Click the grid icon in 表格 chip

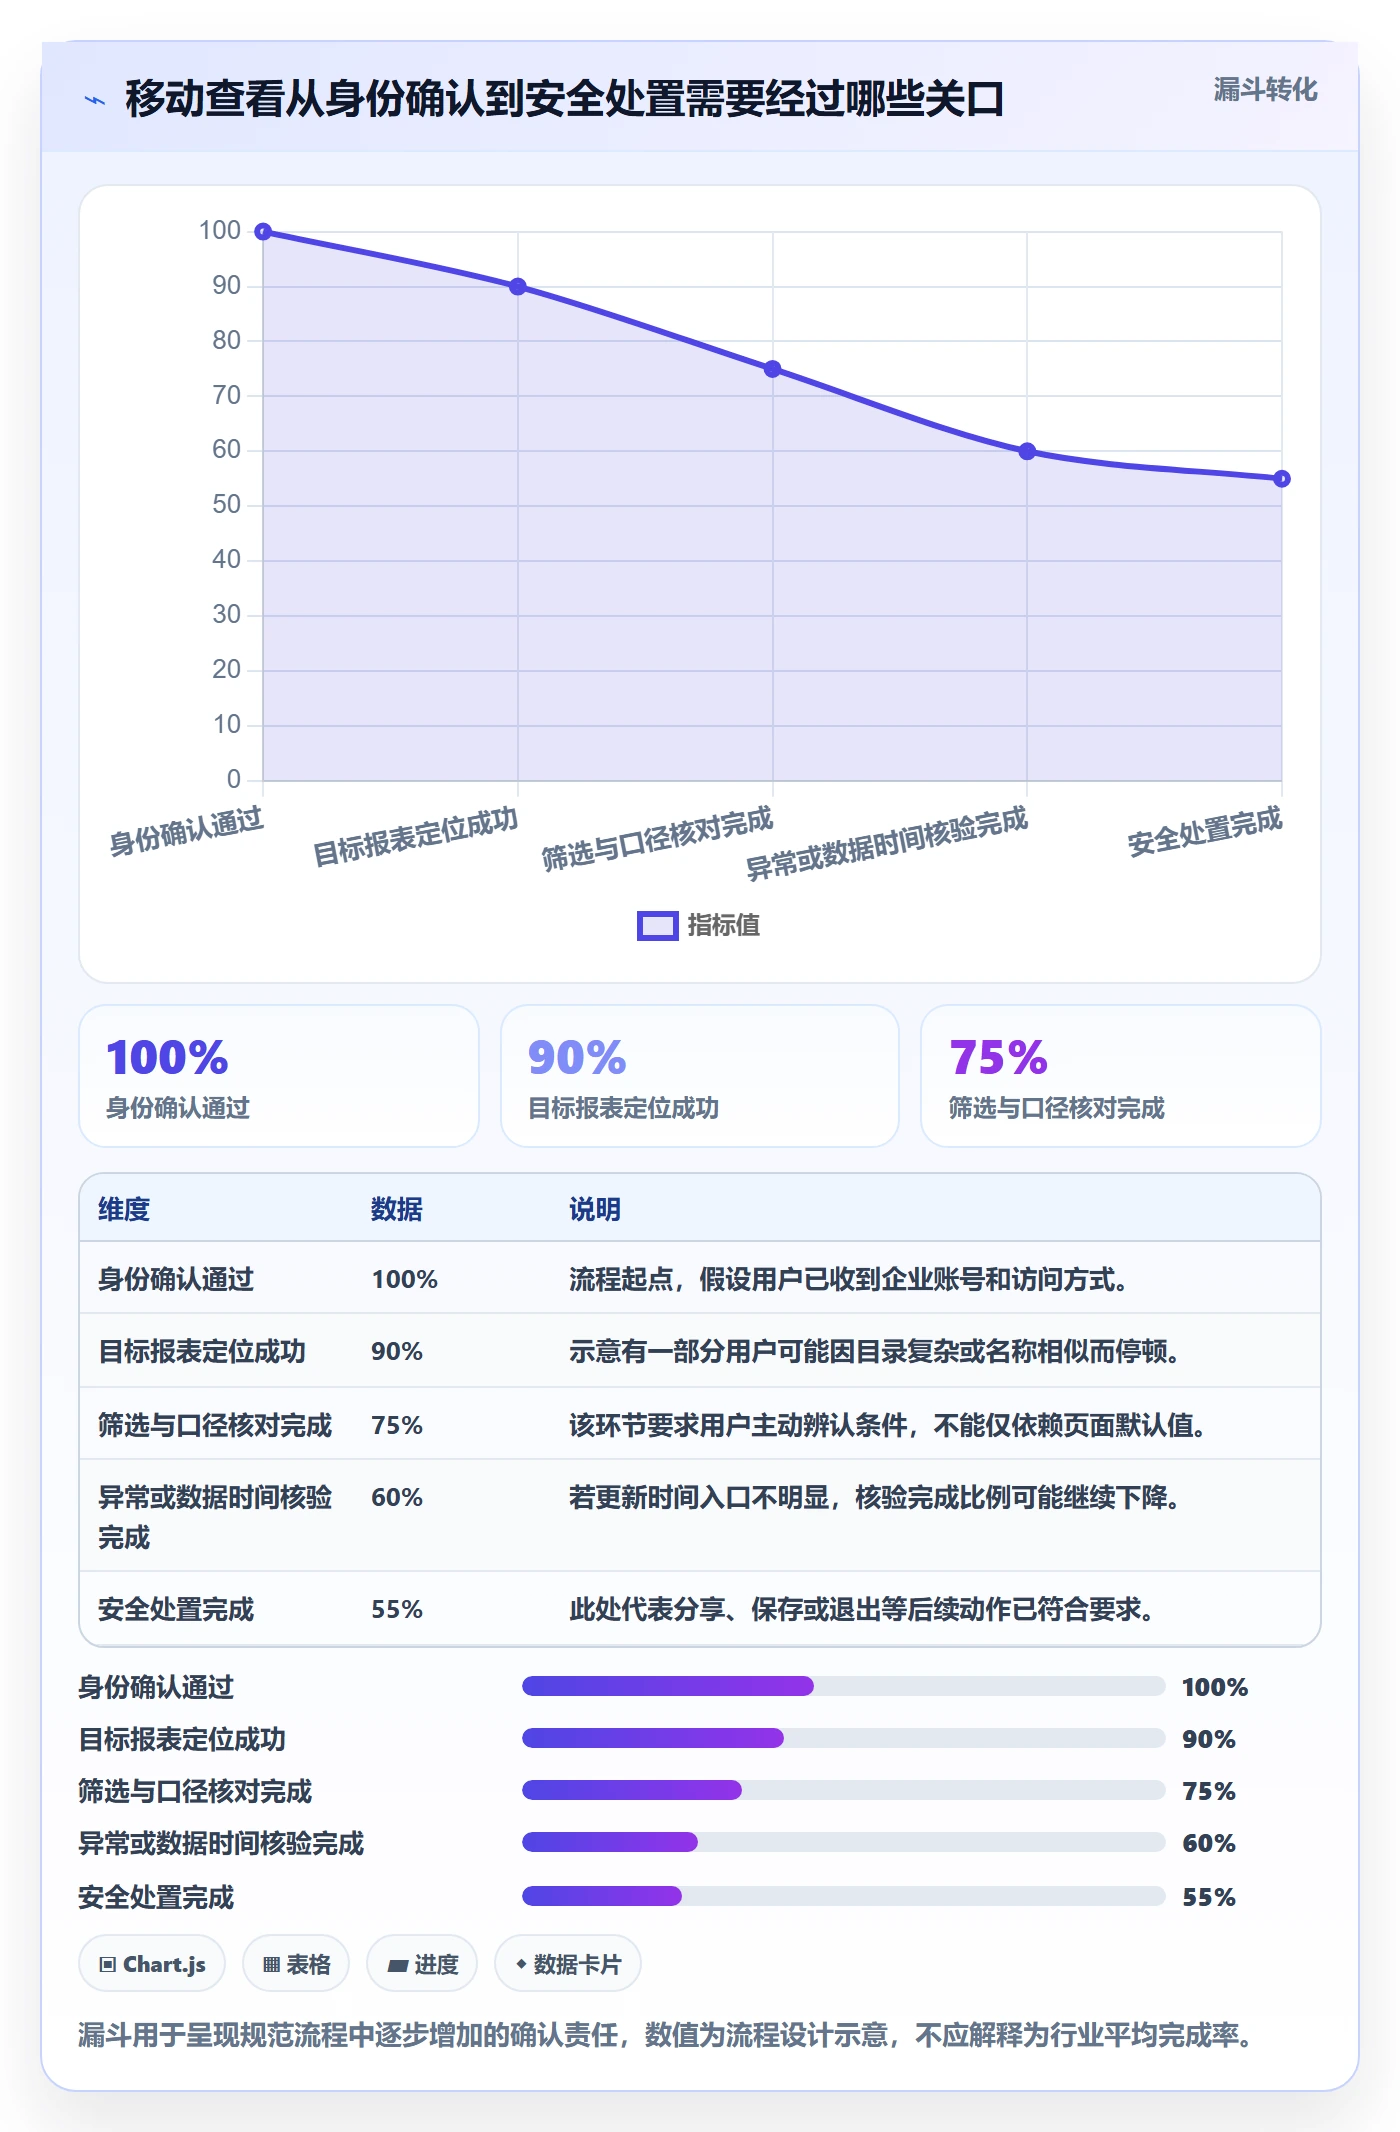point(271,1965)
